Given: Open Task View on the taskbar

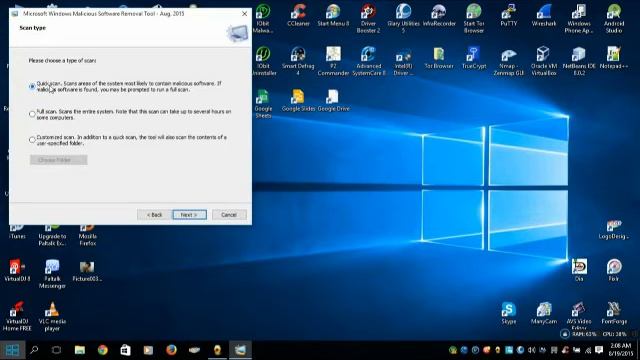Looking at the screenshot, I should click(x=56, y=350).
